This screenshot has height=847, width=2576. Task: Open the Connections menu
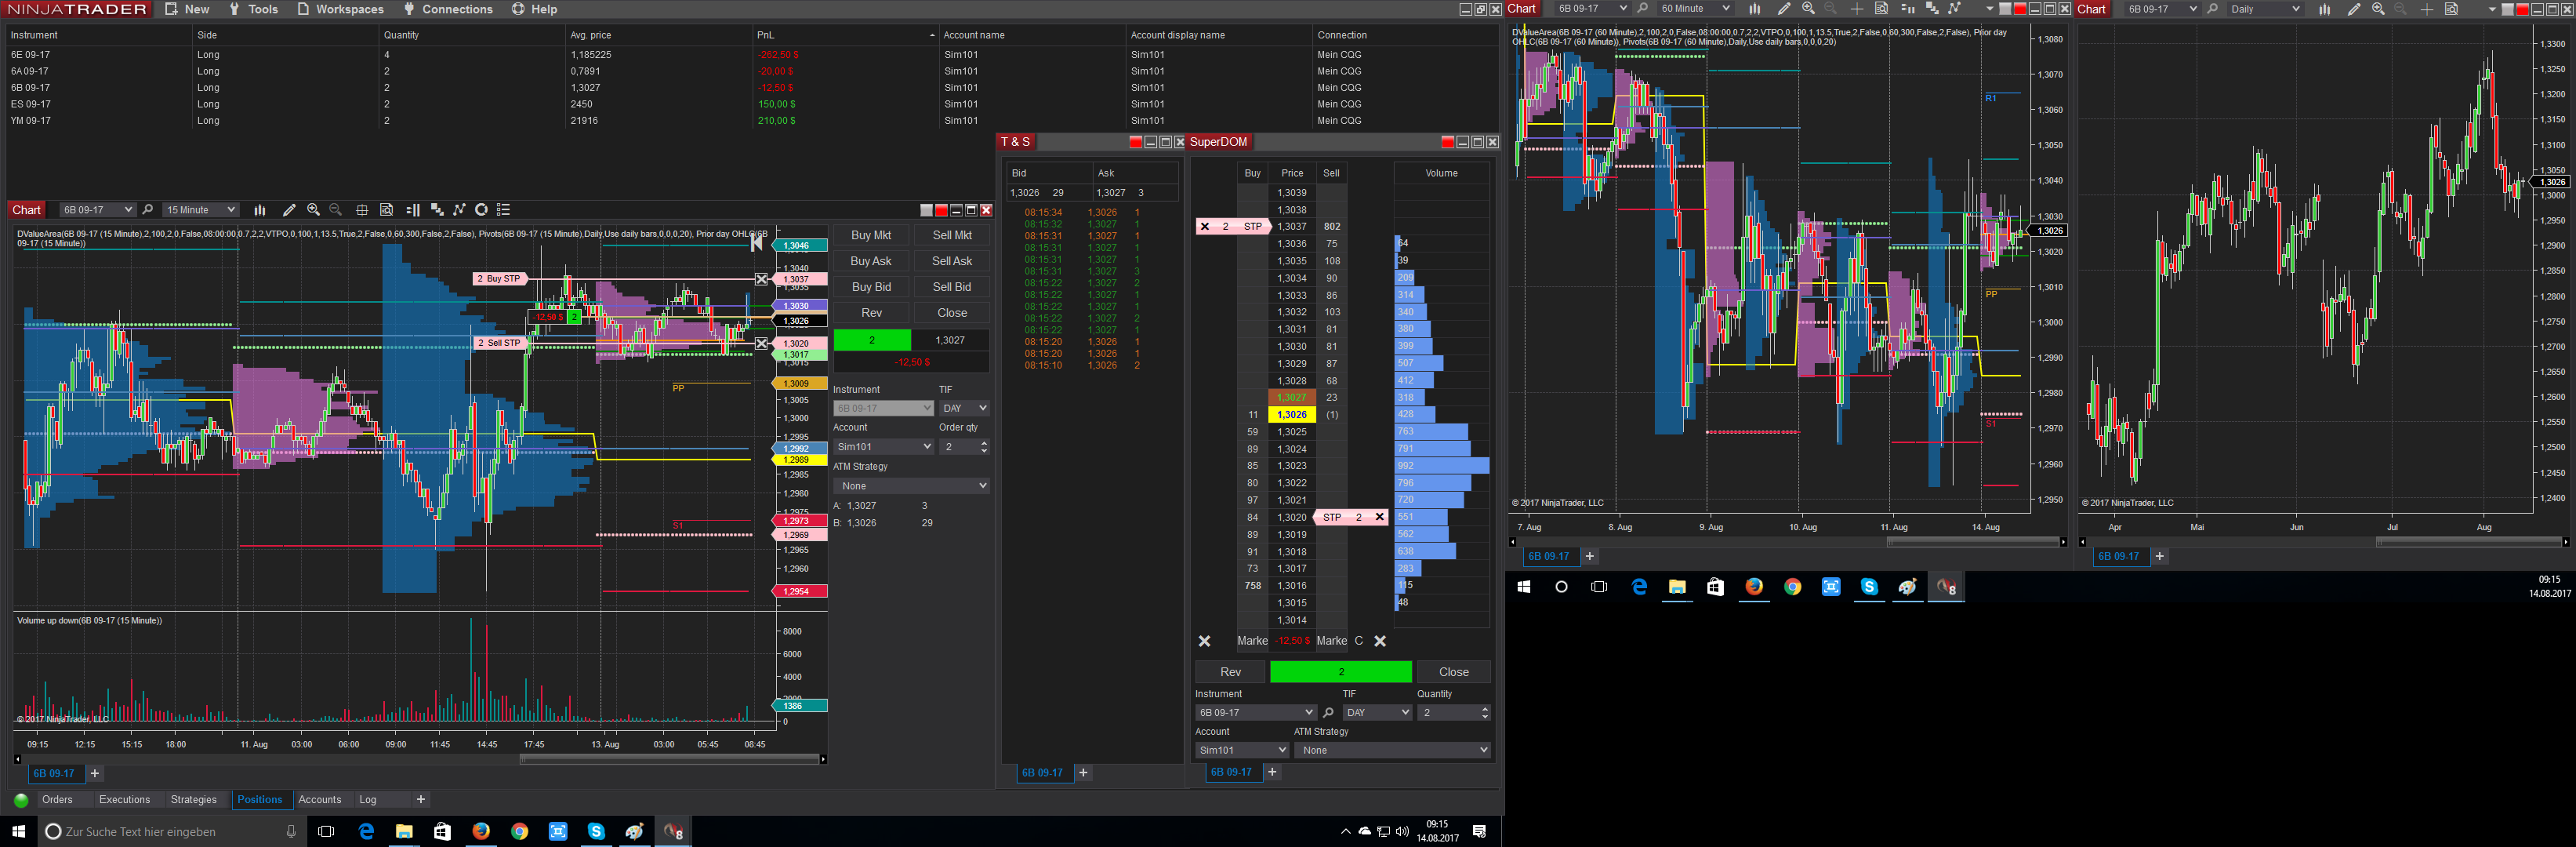[x=448, y=9]
